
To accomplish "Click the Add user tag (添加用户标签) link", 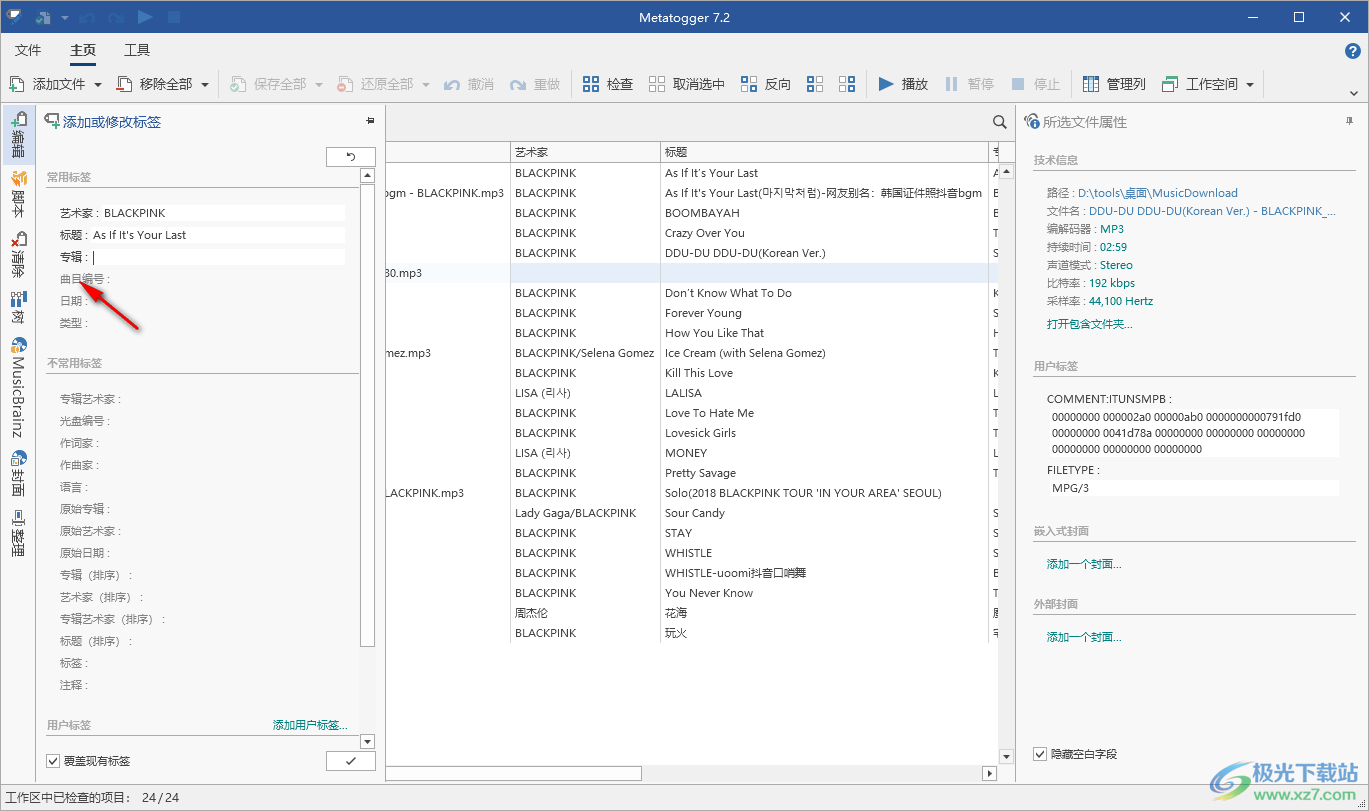I will [x=310, y=725].
